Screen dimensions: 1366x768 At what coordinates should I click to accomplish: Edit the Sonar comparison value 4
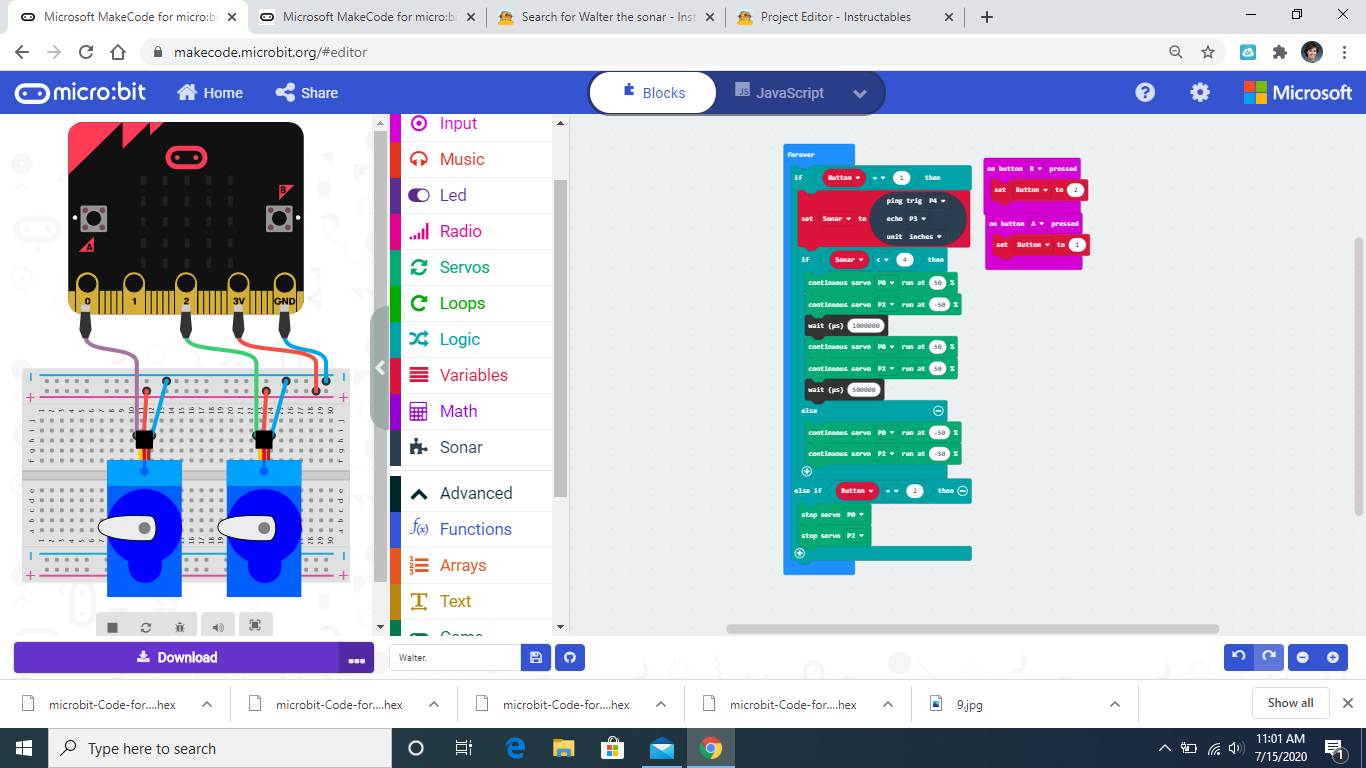click(x=904, y=260)
